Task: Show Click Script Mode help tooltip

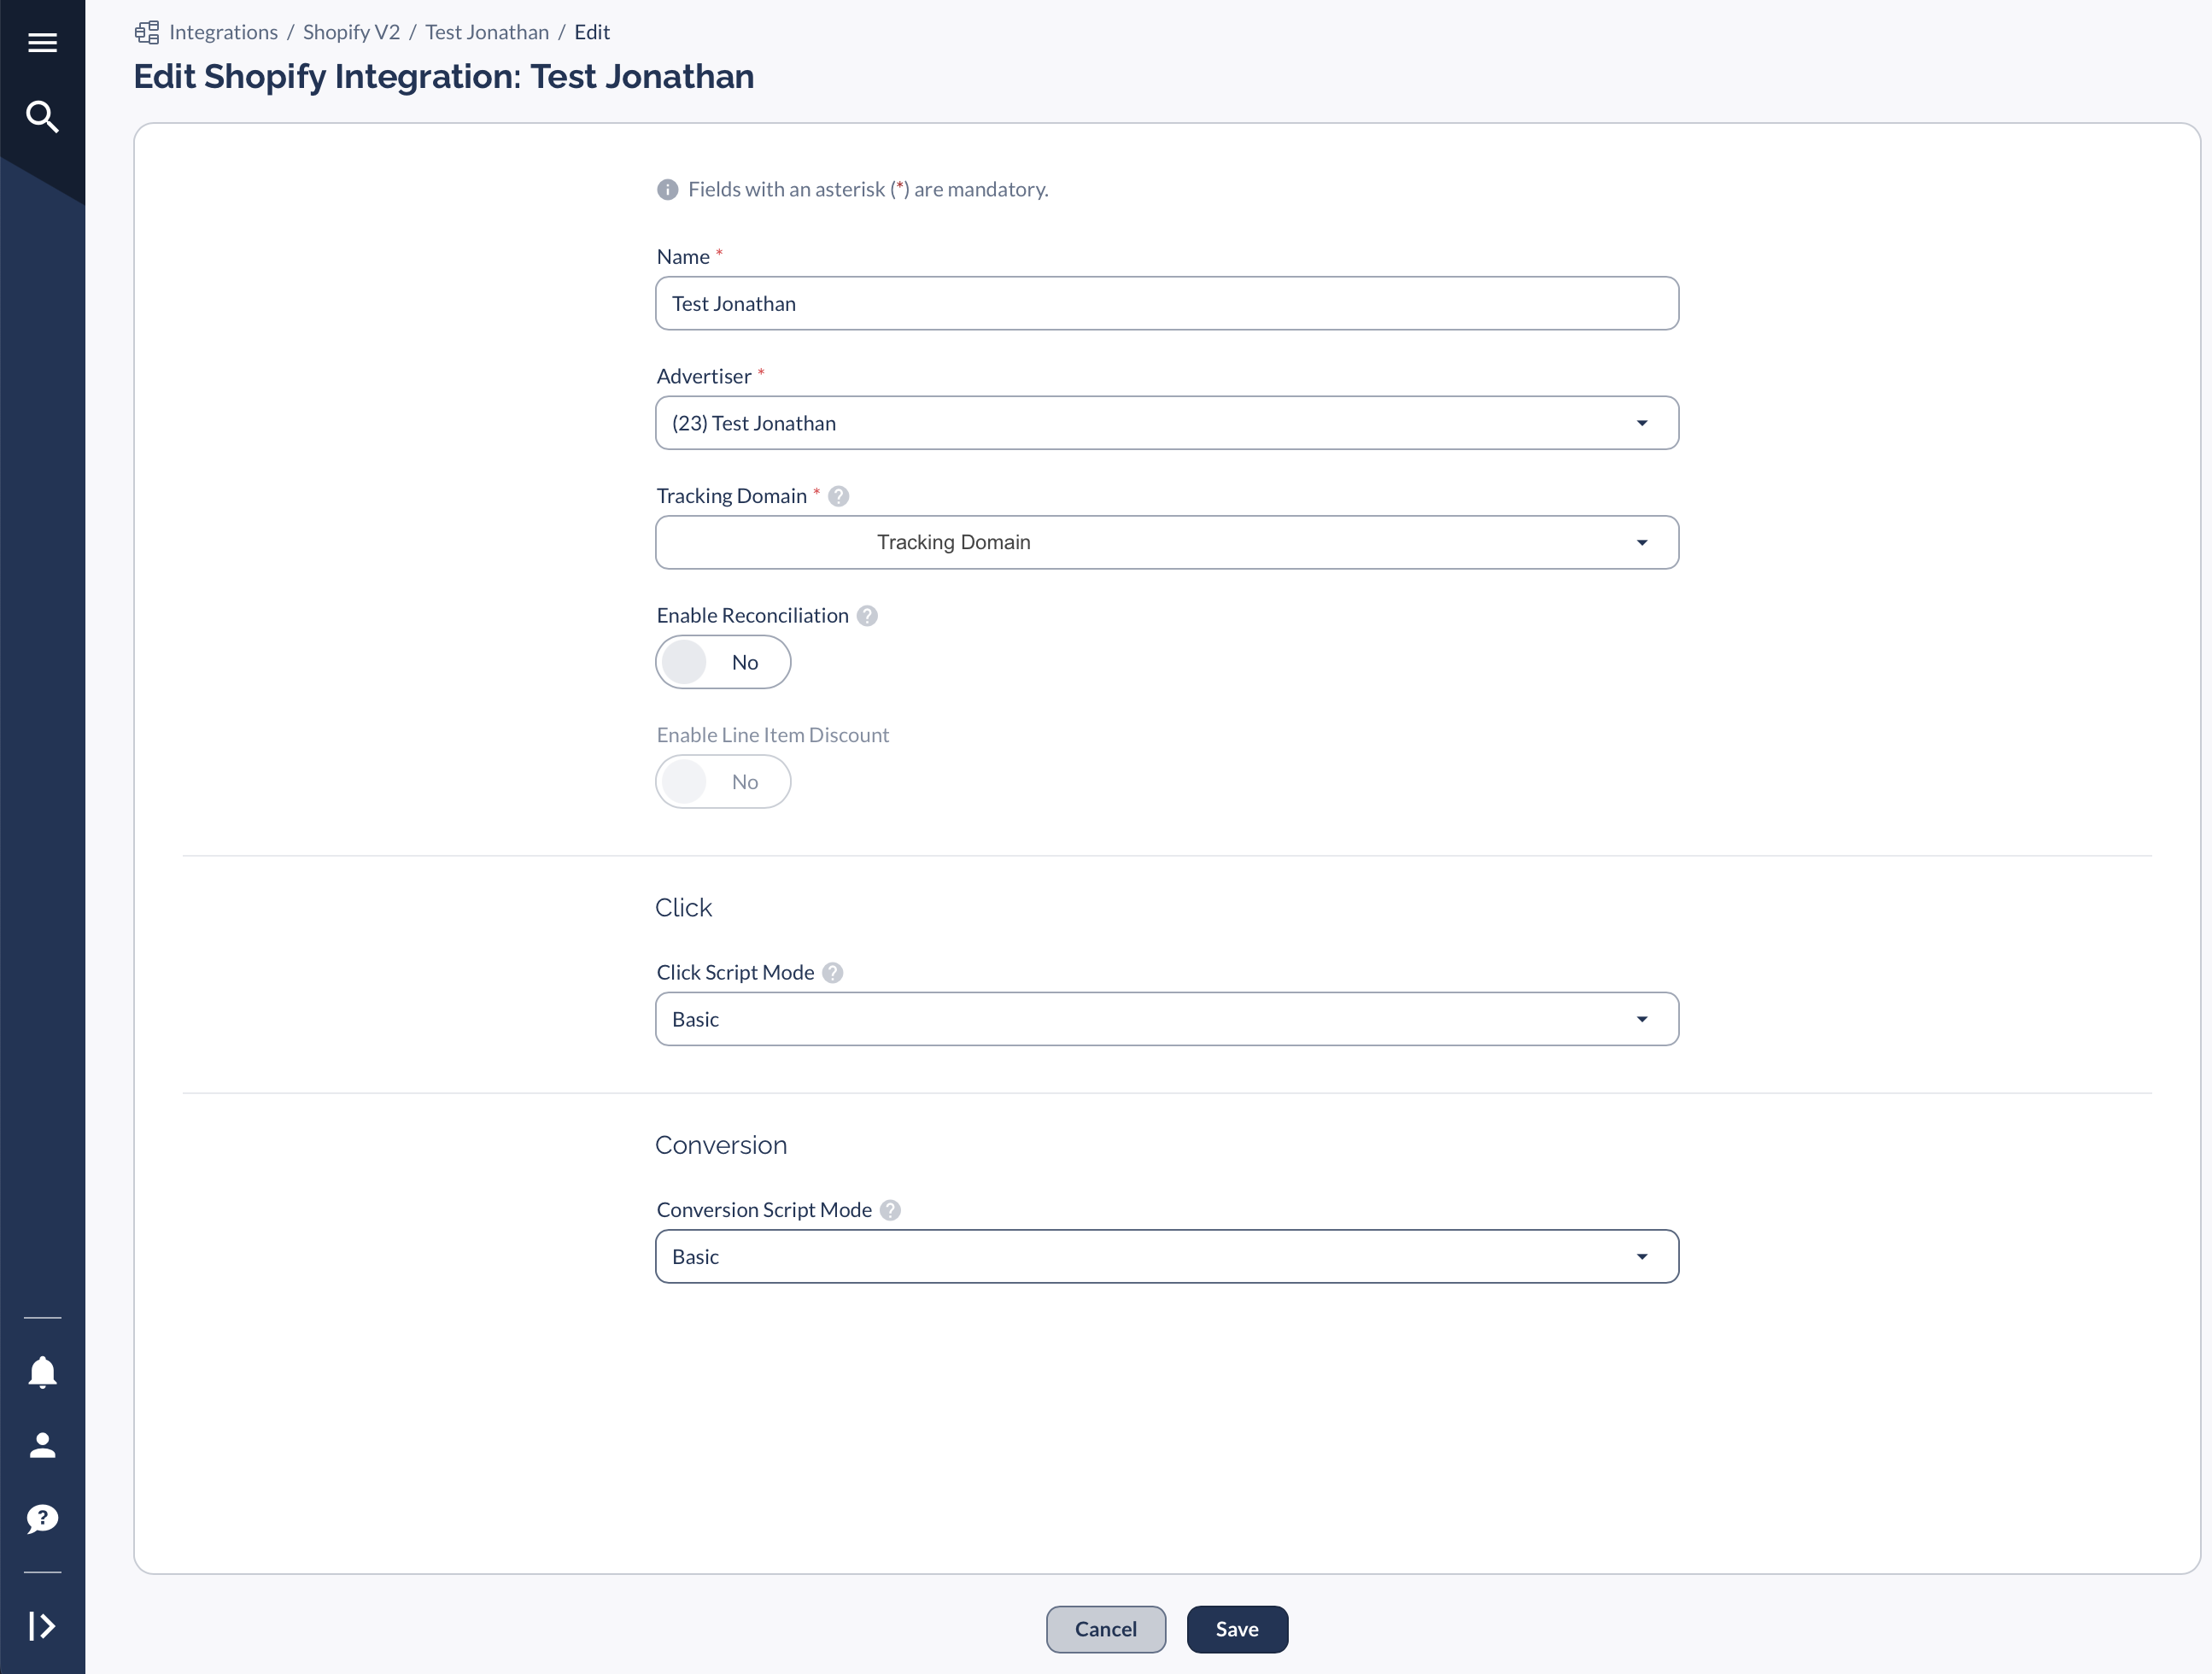Action: tap(833, 973)
